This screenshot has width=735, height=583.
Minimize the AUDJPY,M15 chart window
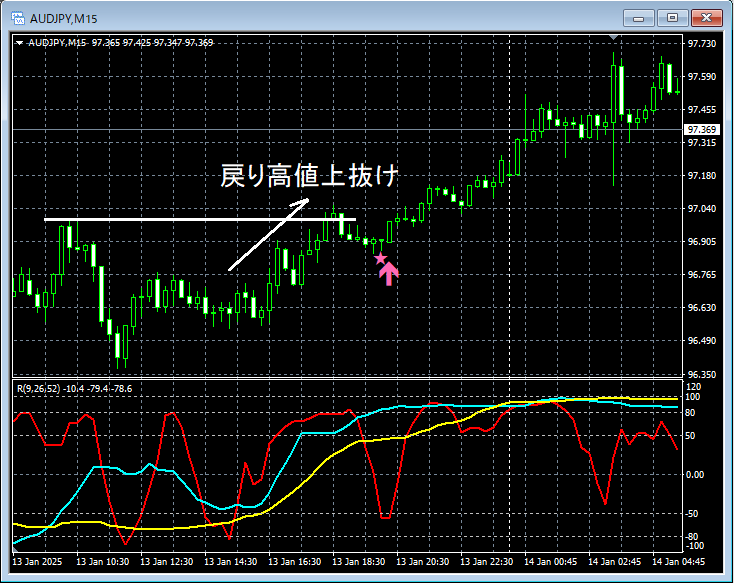(x=638, y=18)
